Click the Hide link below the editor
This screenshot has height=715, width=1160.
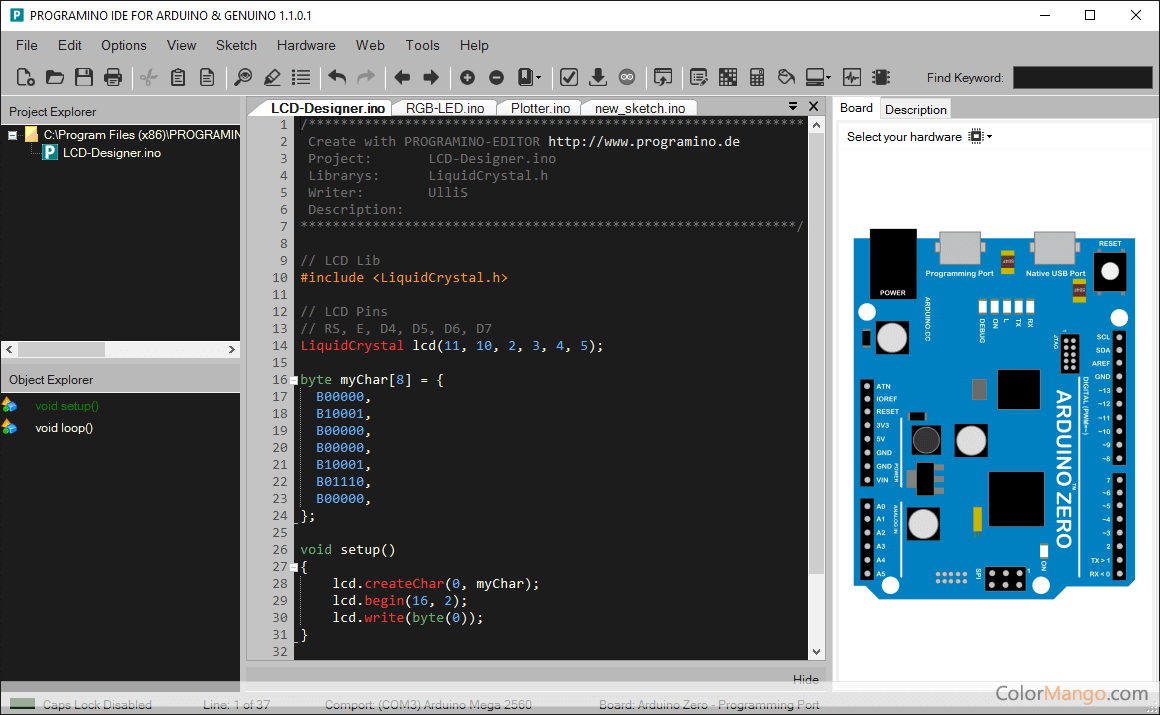(805, 679)
